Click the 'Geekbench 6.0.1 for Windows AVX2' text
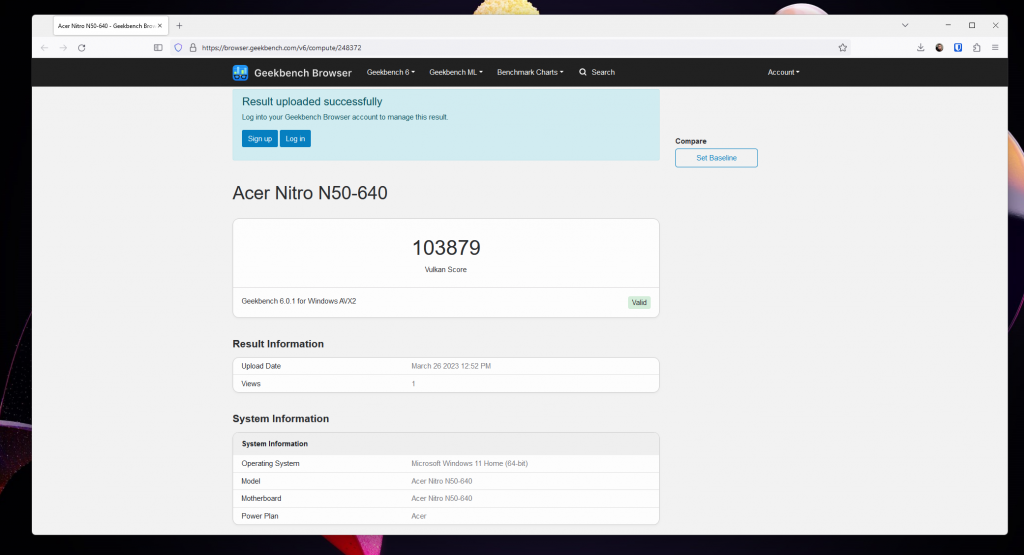The height and width of the screenshot is (555, 1024). (298, 301)
